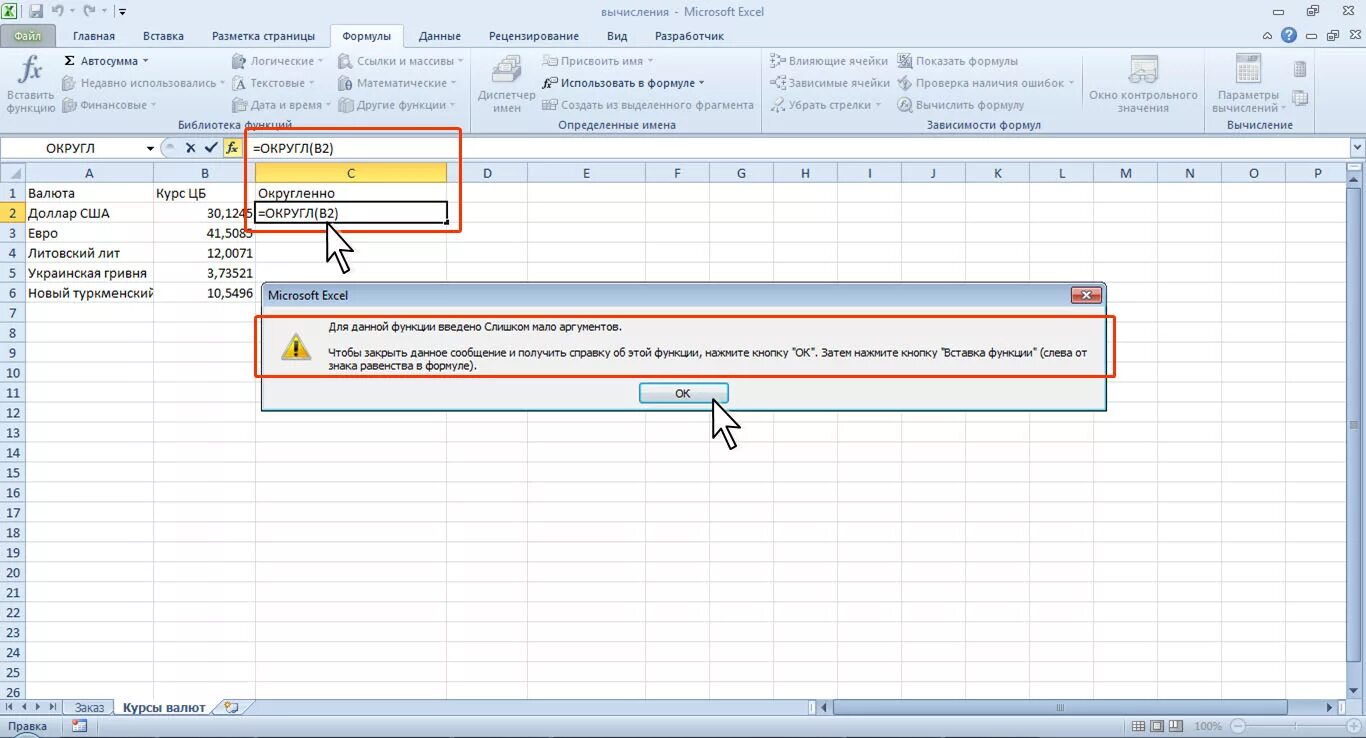
Task: Click macro record icon in status bar
Action: click(x=79, y=726)
